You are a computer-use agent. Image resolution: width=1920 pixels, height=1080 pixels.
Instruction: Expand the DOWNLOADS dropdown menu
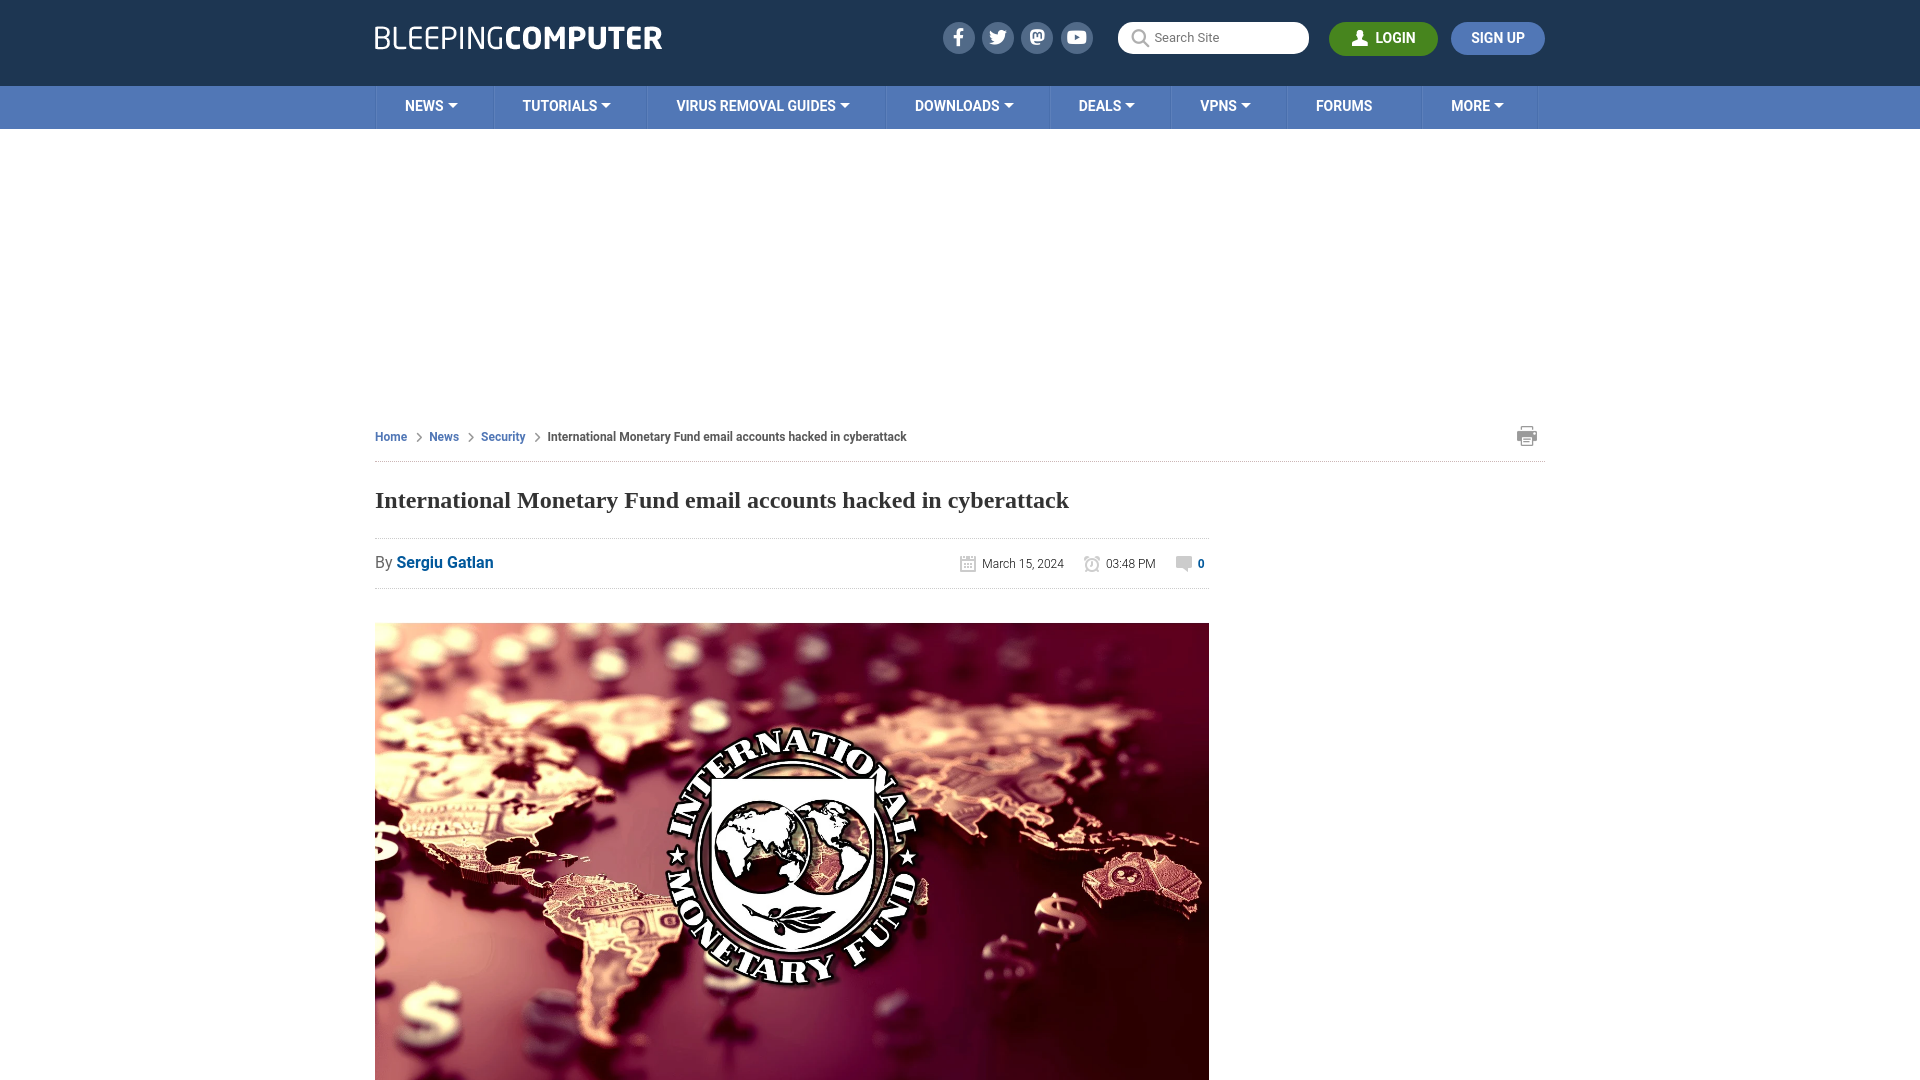click(x=964, y=105)
